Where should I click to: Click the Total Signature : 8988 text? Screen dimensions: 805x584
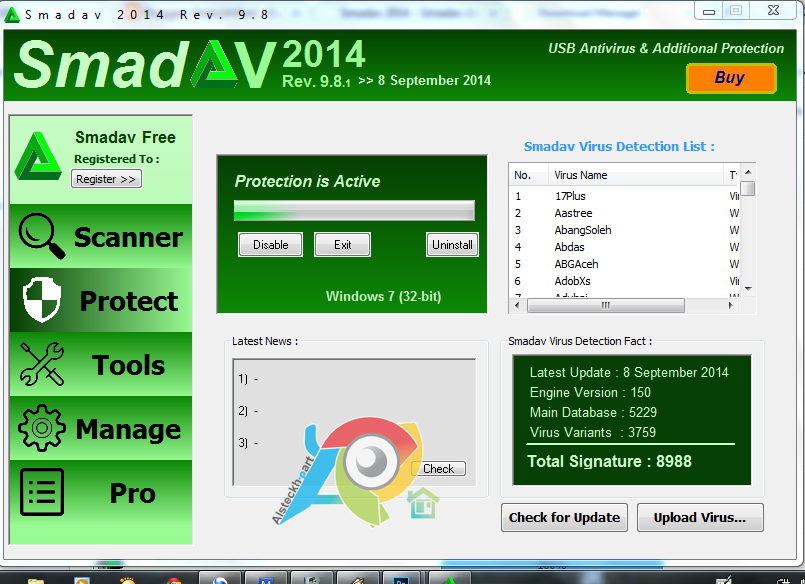[609, 461]
